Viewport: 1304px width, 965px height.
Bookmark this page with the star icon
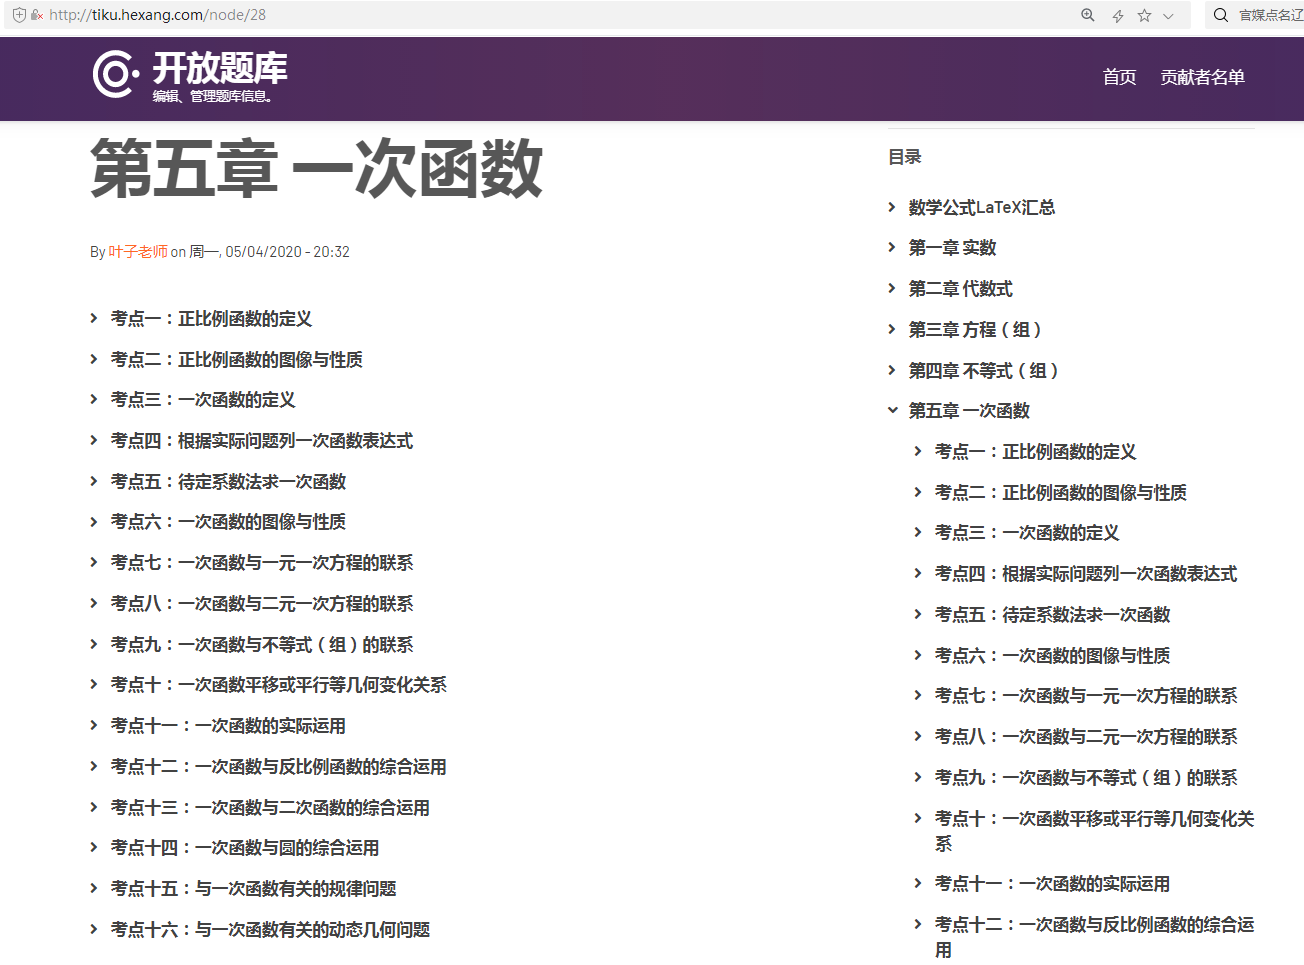tap(1144, 15)
